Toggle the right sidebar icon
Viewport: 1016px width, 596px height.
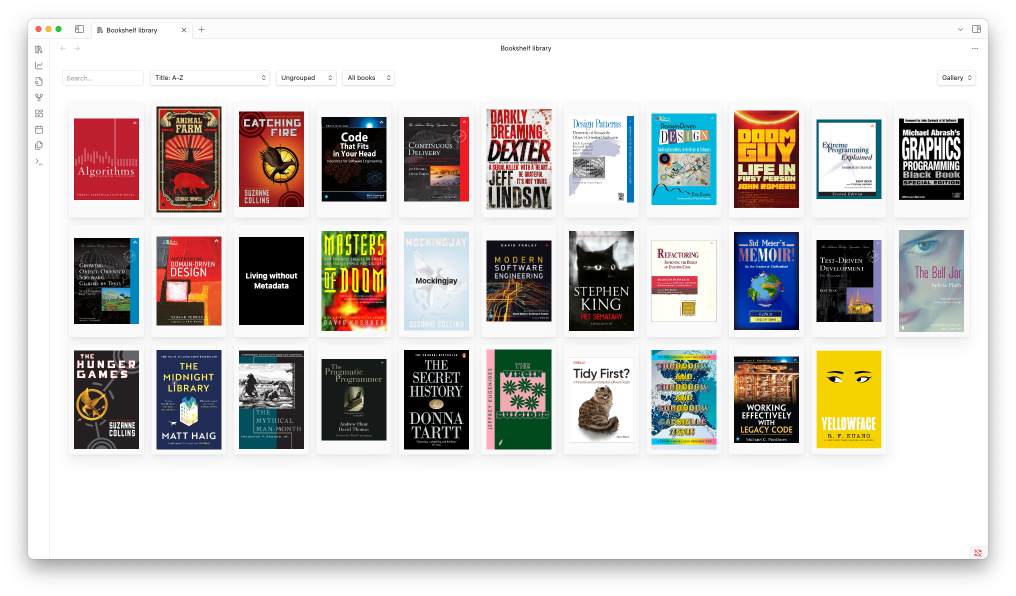coord(976,29)
